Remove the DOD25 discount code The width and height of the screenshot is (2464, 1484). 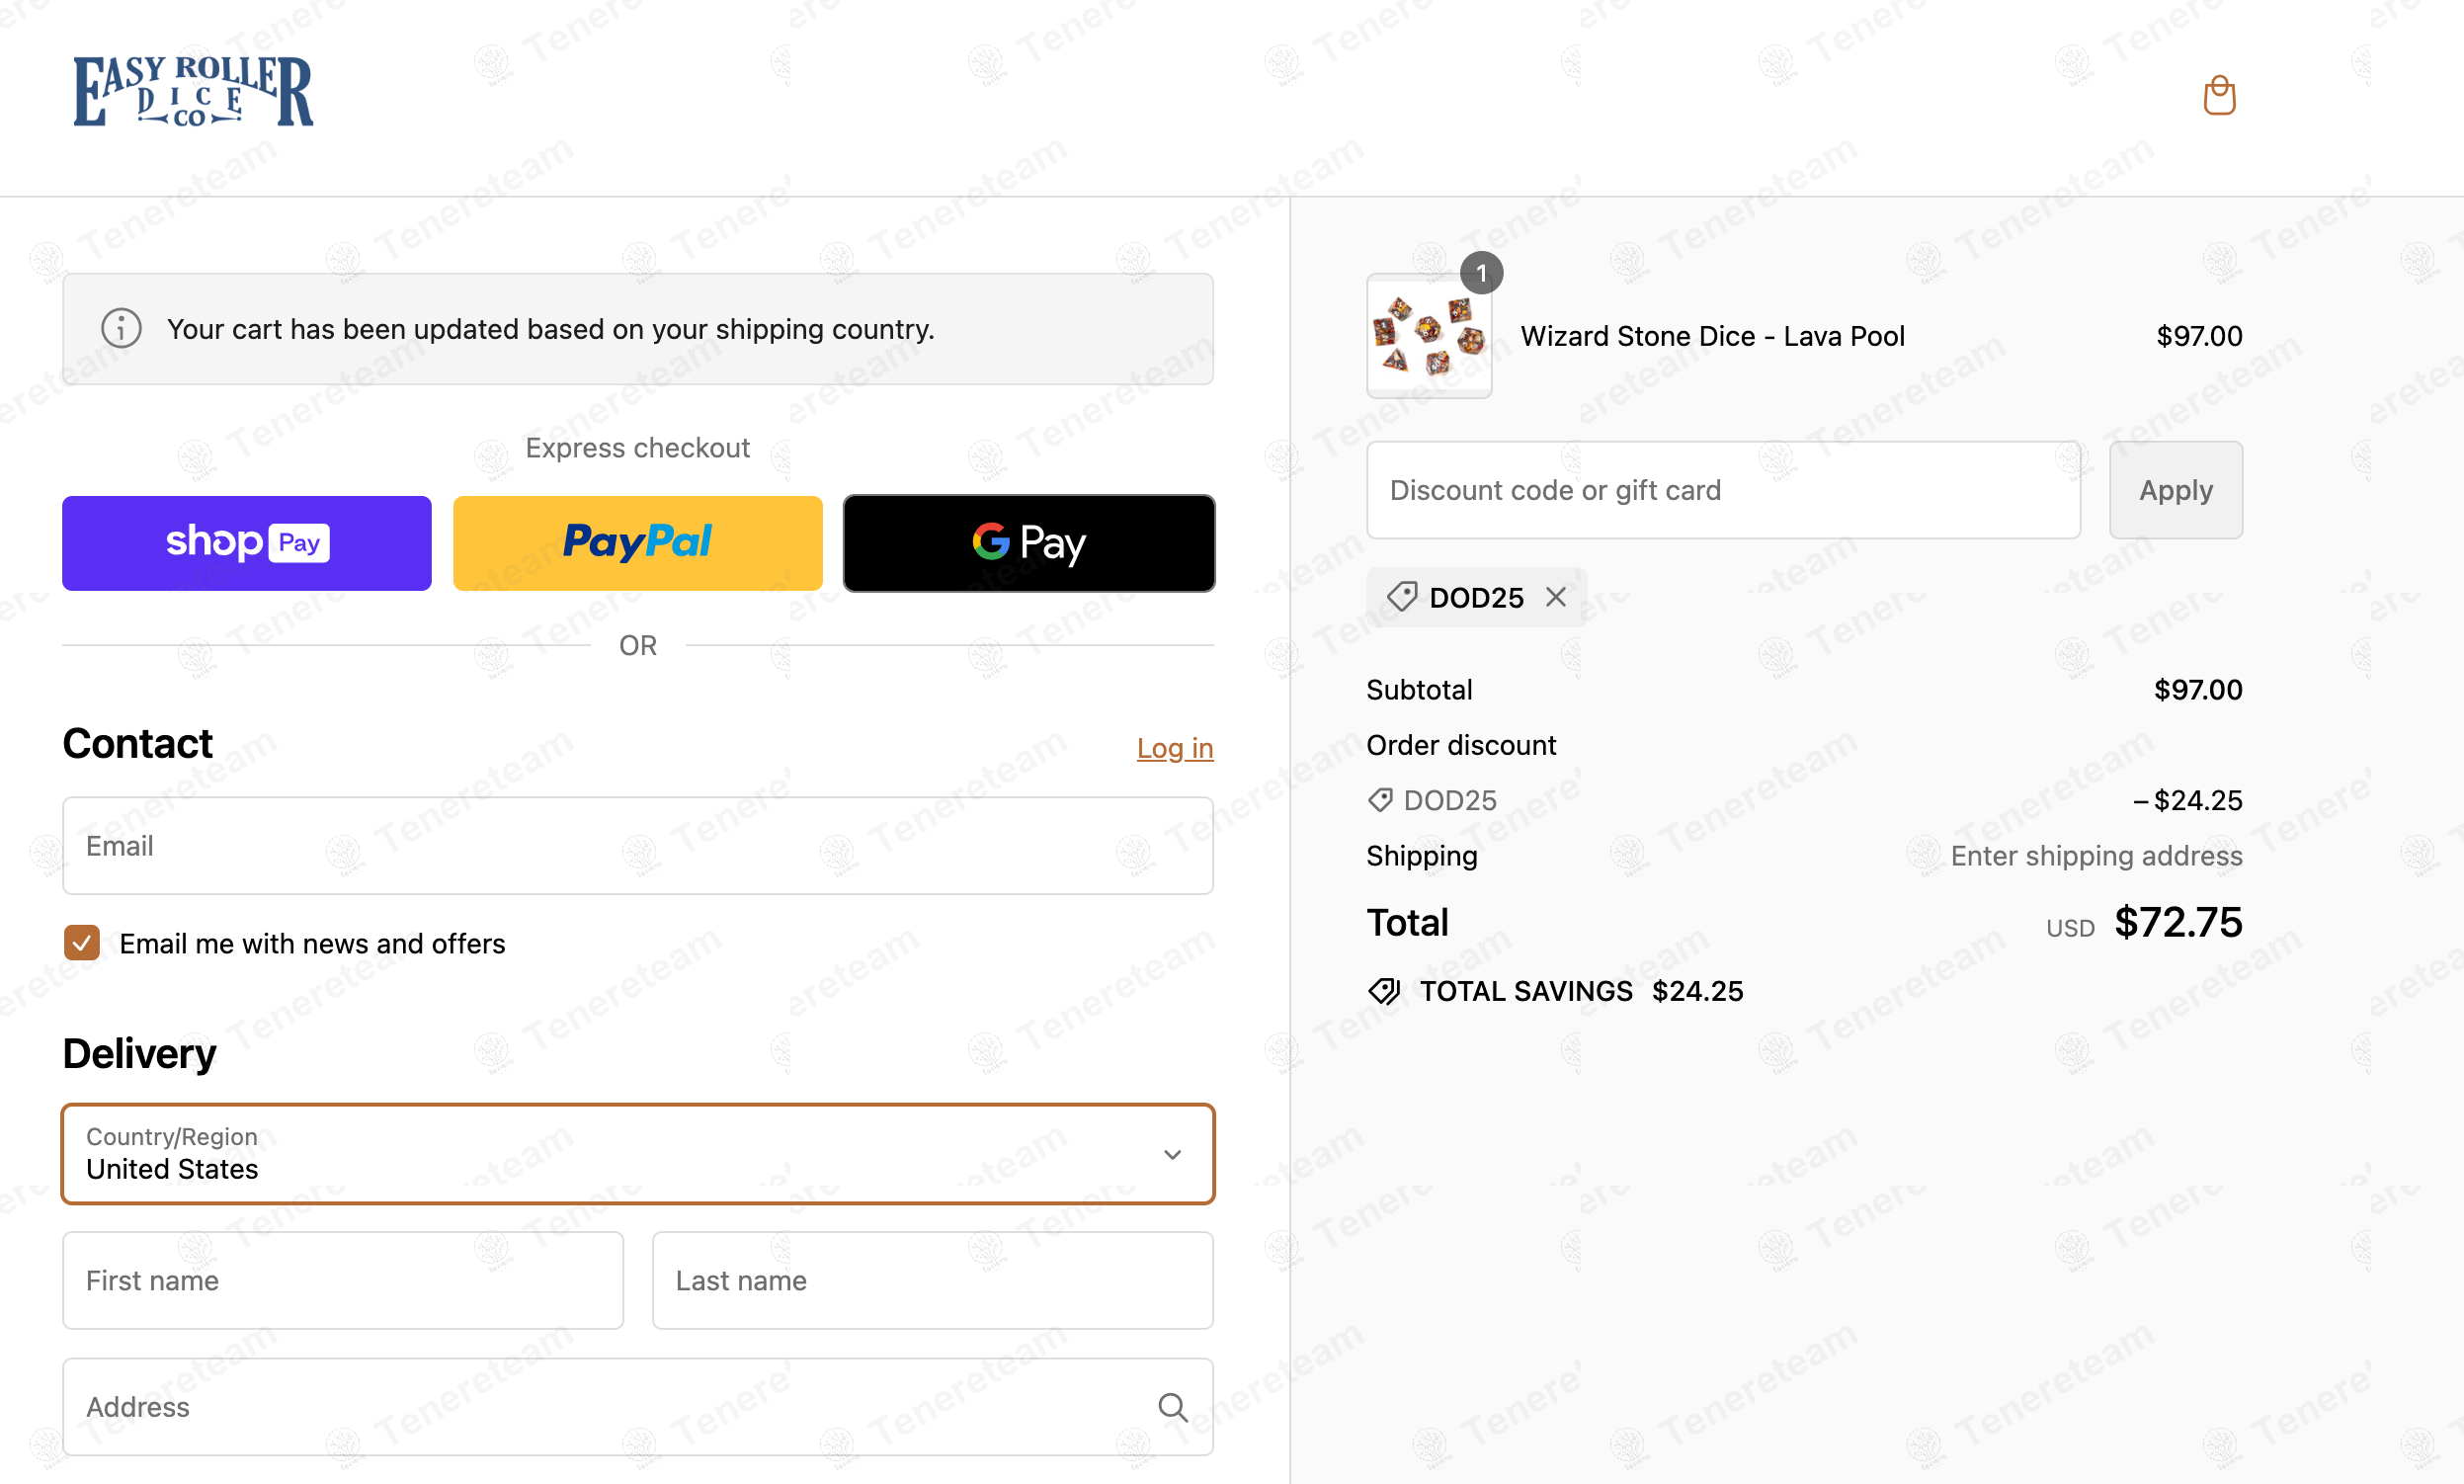click(1557, 597)
